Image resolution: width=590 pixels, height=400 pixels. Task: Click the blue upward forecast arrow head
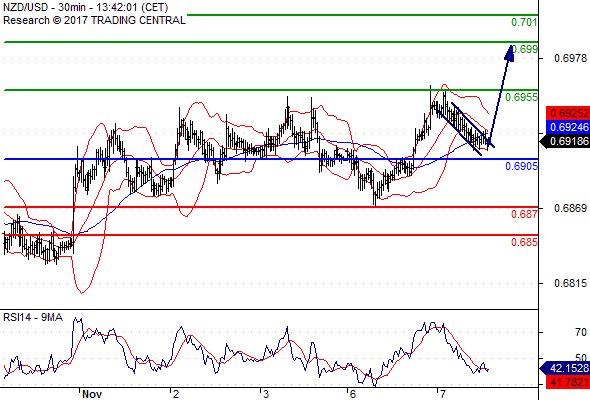tap(509, 53)
